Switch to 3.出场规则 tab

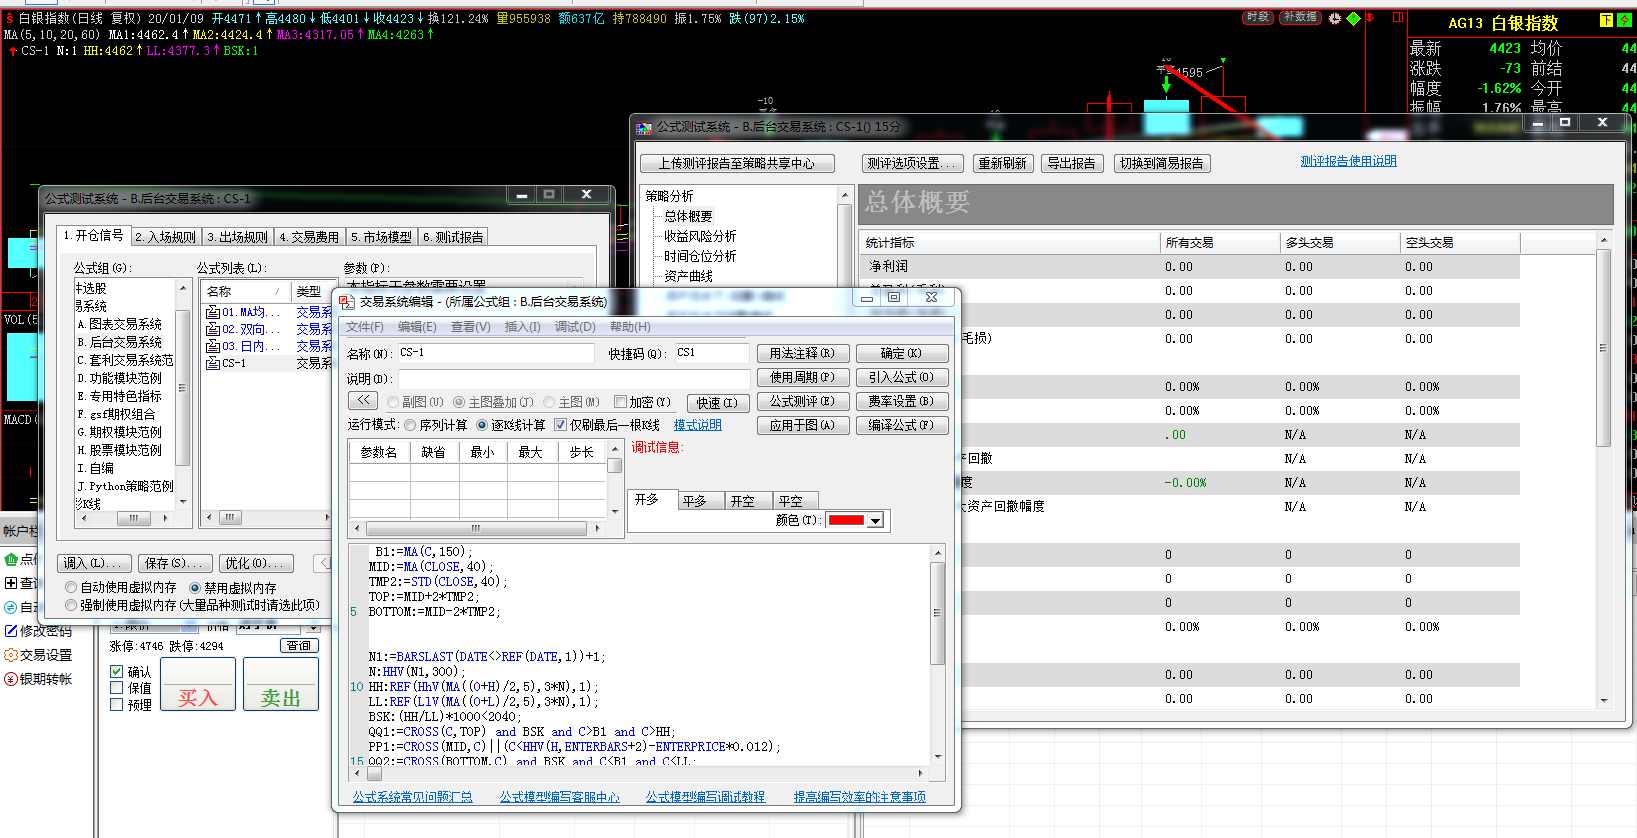pos(238,237)
